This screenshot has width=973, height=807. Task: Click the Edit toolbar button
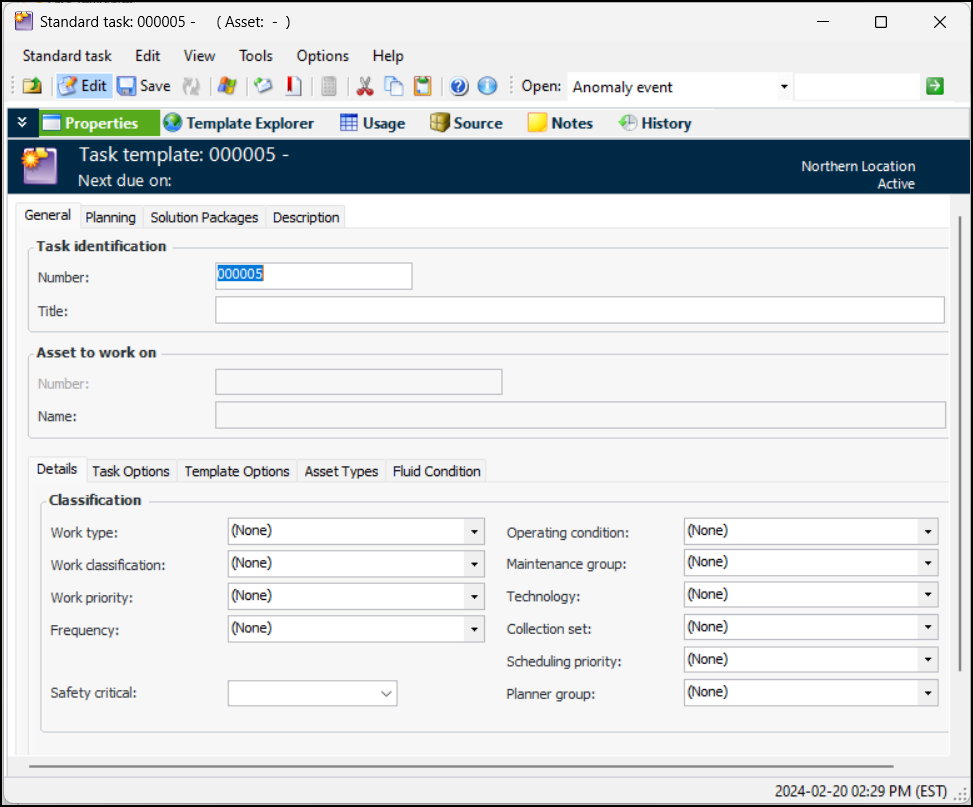tap(83, 86)
